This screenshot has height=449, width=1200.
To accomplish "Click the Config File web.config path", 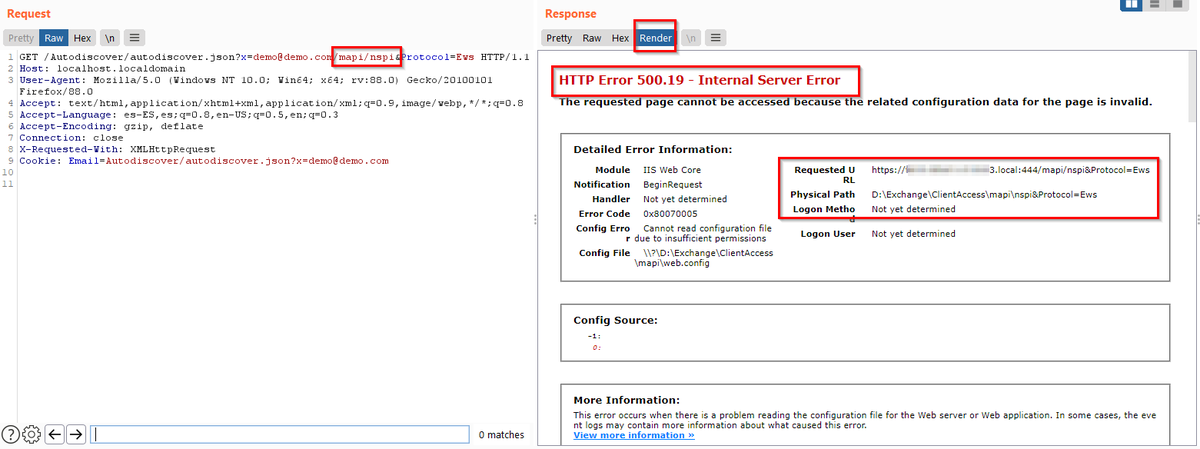I will pyautogui.click(x=704, y=258).
